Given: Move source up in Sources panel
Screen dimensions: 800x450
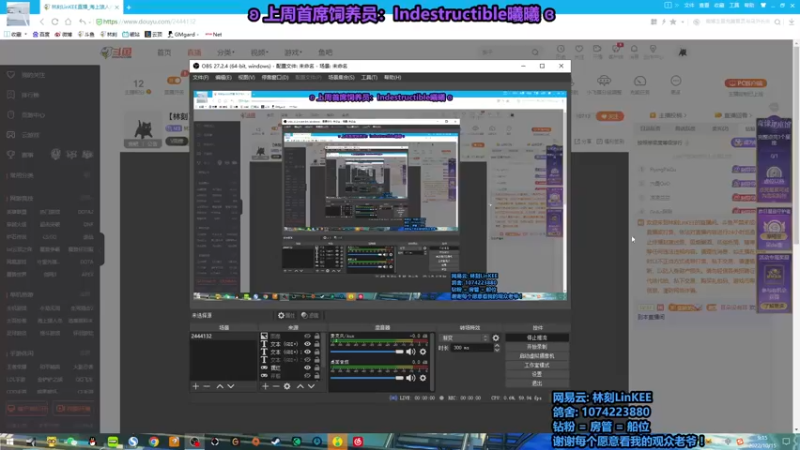Looking at the screenshot, I should coord(300,386).
